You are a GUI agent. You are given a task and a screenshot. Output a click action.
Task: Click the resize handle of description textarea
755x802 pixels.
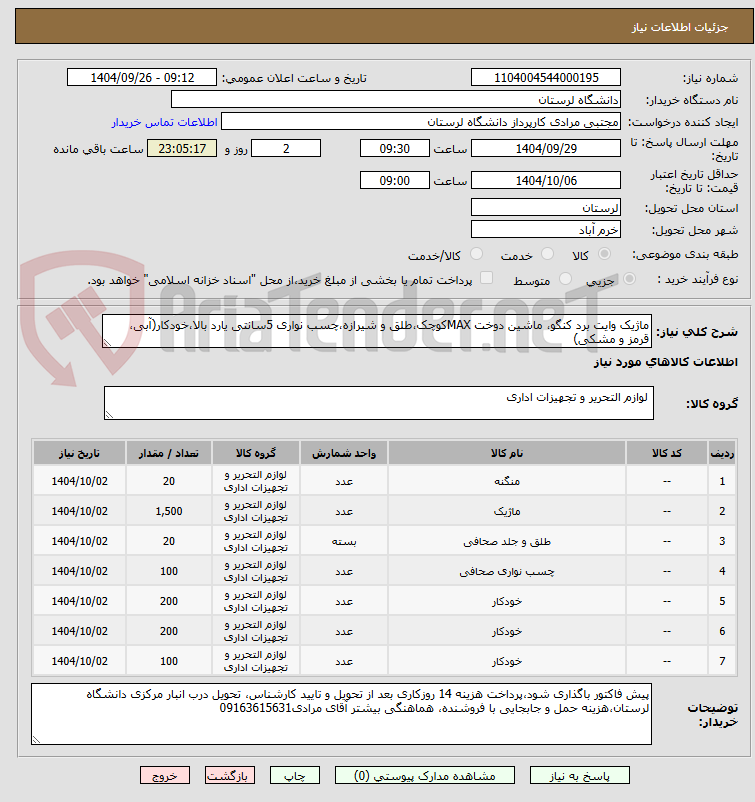[107, 343]
